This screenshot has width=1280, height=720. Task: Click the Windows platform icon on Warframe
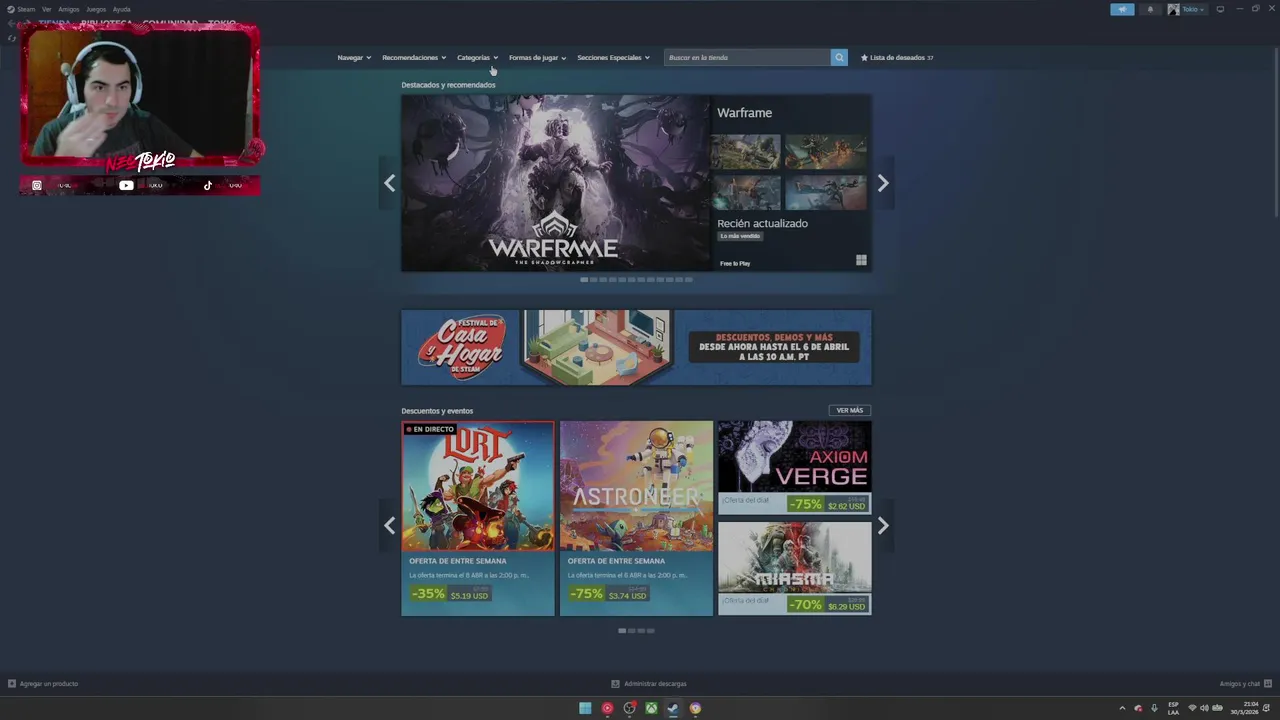(861, 260)
